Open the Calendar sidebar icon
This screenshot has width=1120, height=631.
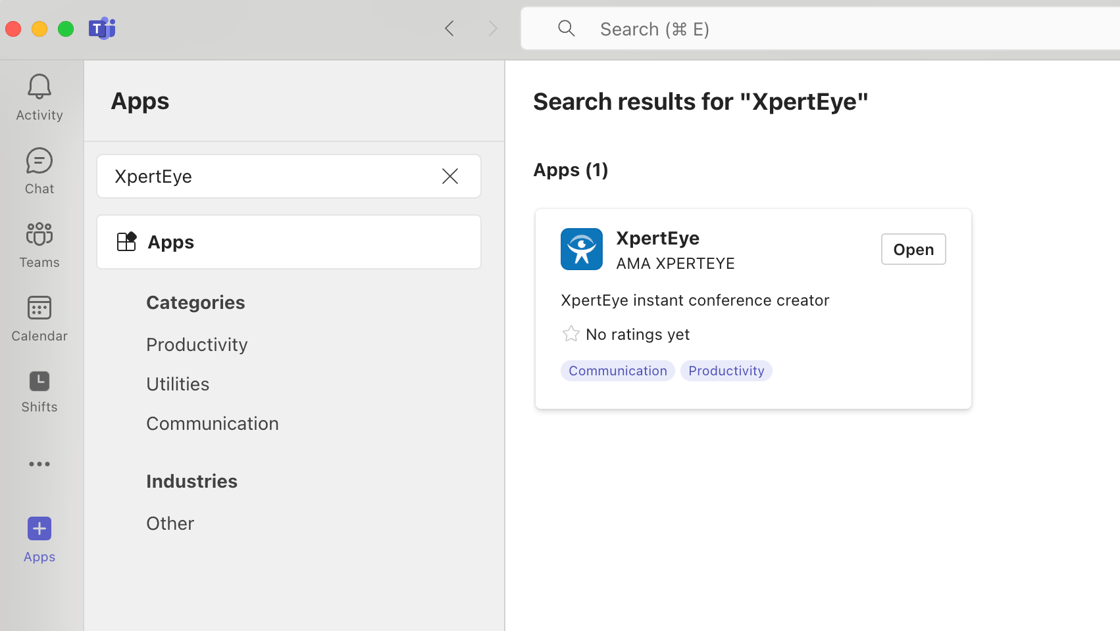(x=39, y=308)
